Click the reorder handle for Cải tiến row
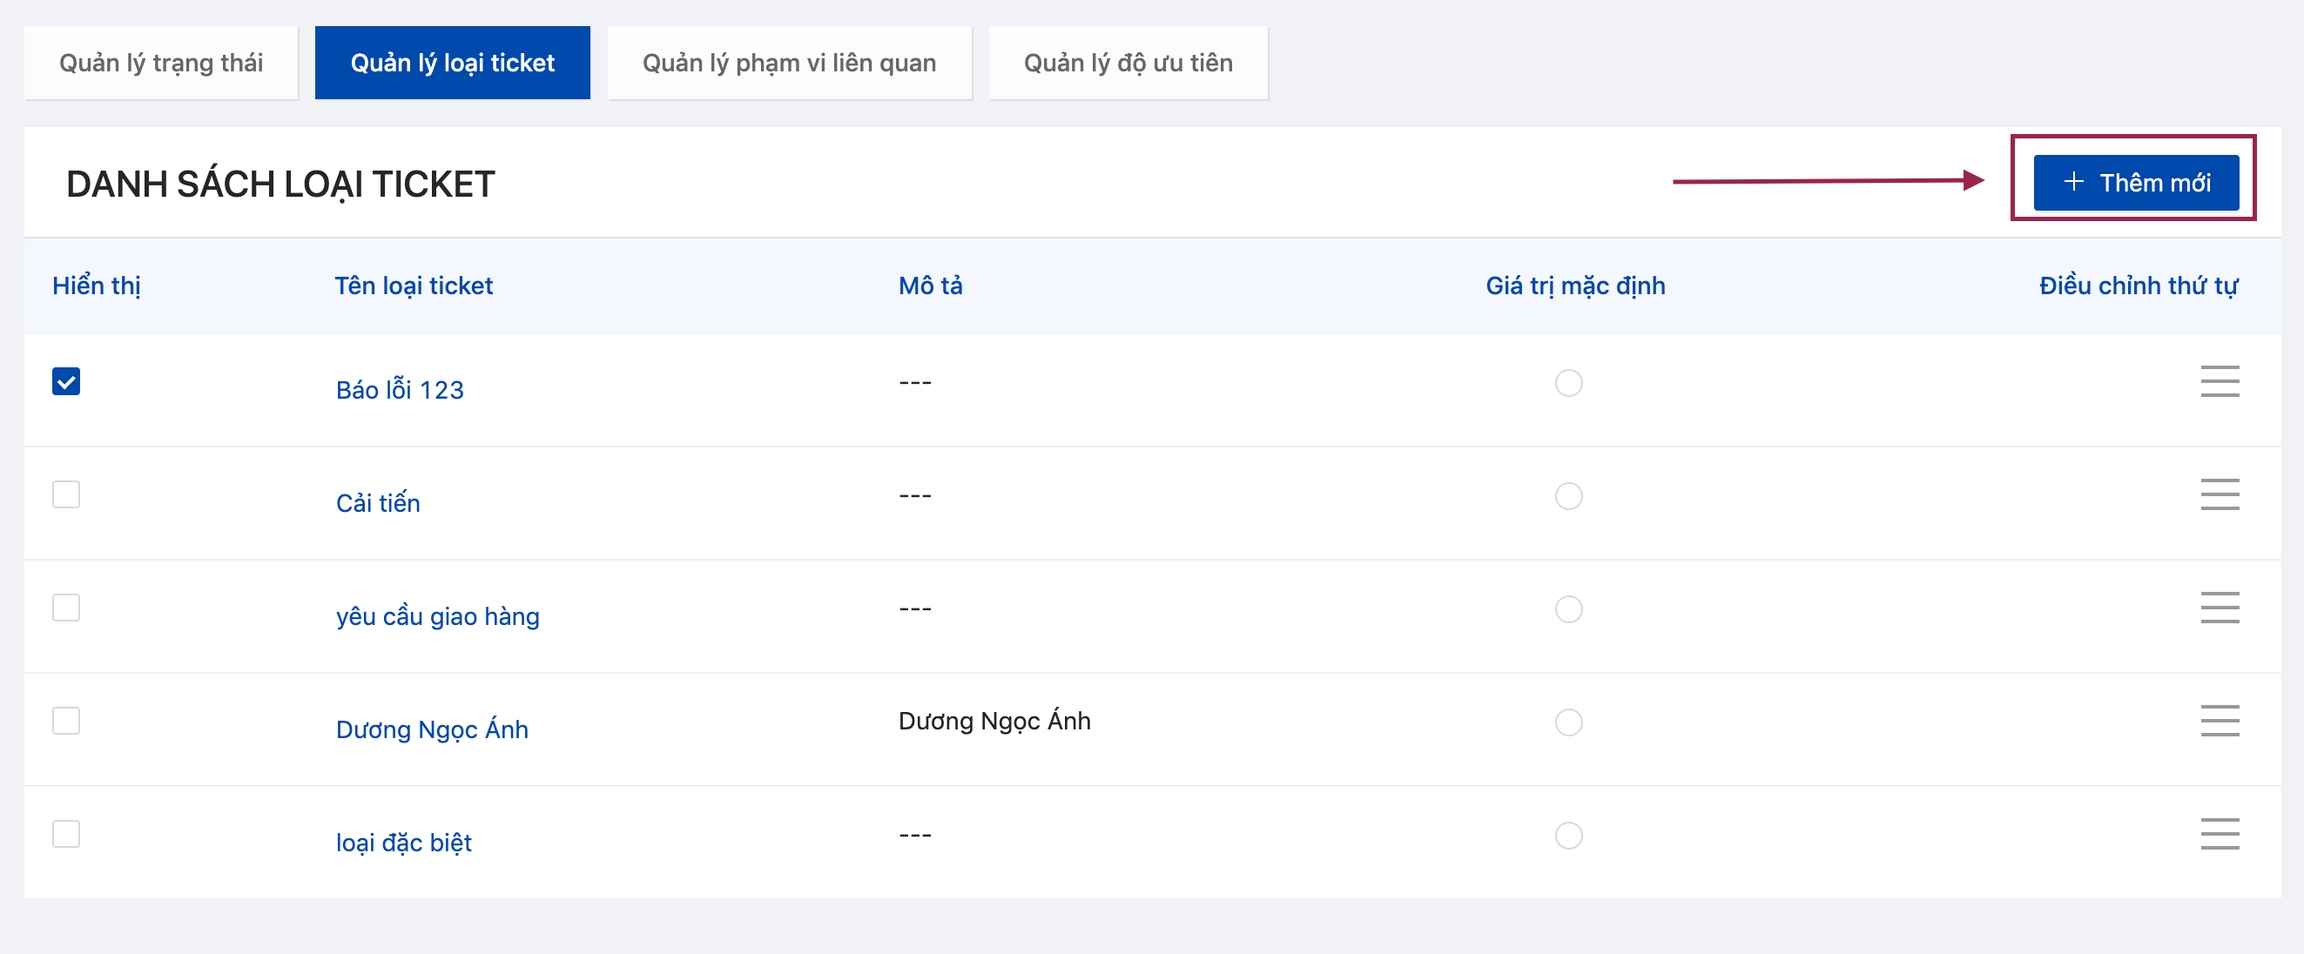Image resolution: width=2304 pixels, height=954 pixels. (2219, 495)
